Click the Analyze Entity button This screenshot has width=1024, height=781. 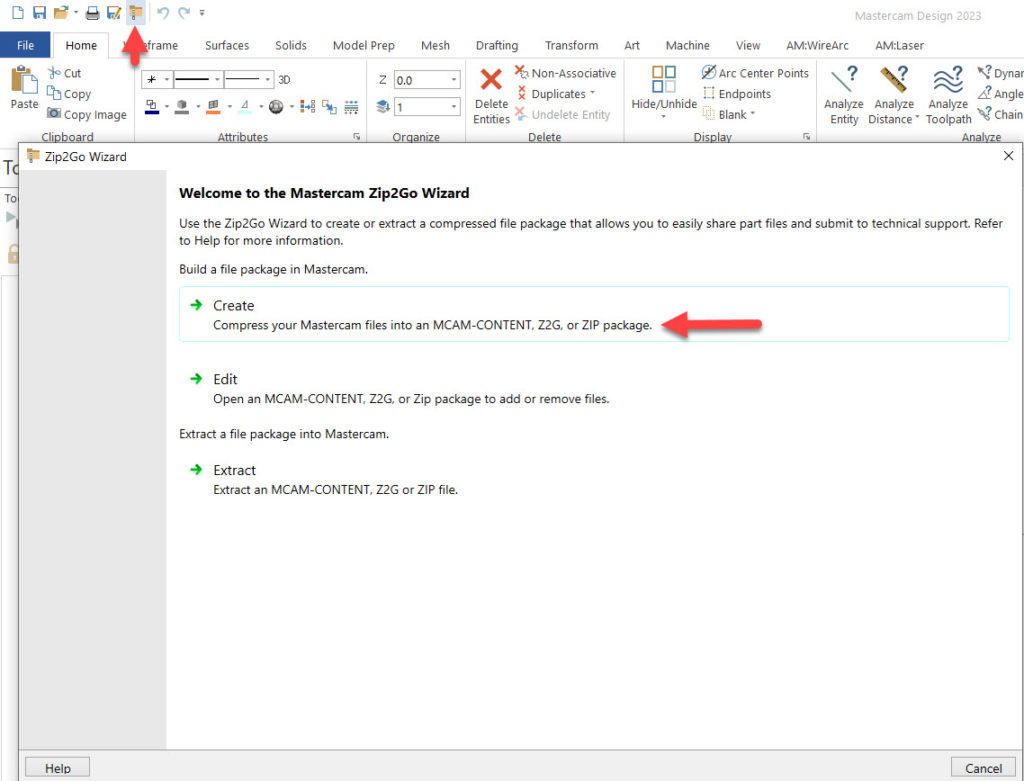[844, 95]
